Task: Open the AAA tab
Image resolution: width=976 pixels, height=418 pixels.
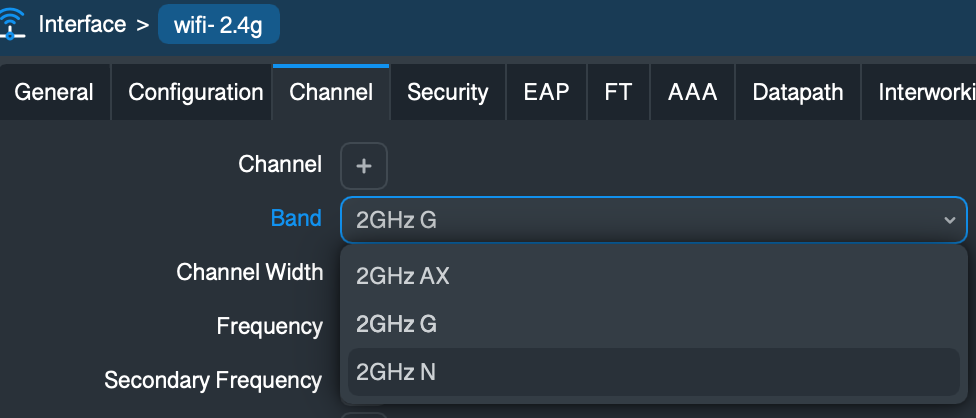Action: 692,93
